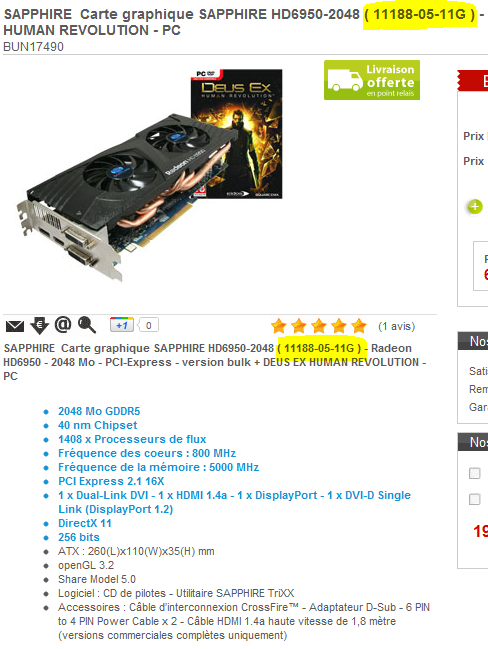Open the magnifying glass zoom icon
This screenshot has width=488, height=649.
point(87,325)
